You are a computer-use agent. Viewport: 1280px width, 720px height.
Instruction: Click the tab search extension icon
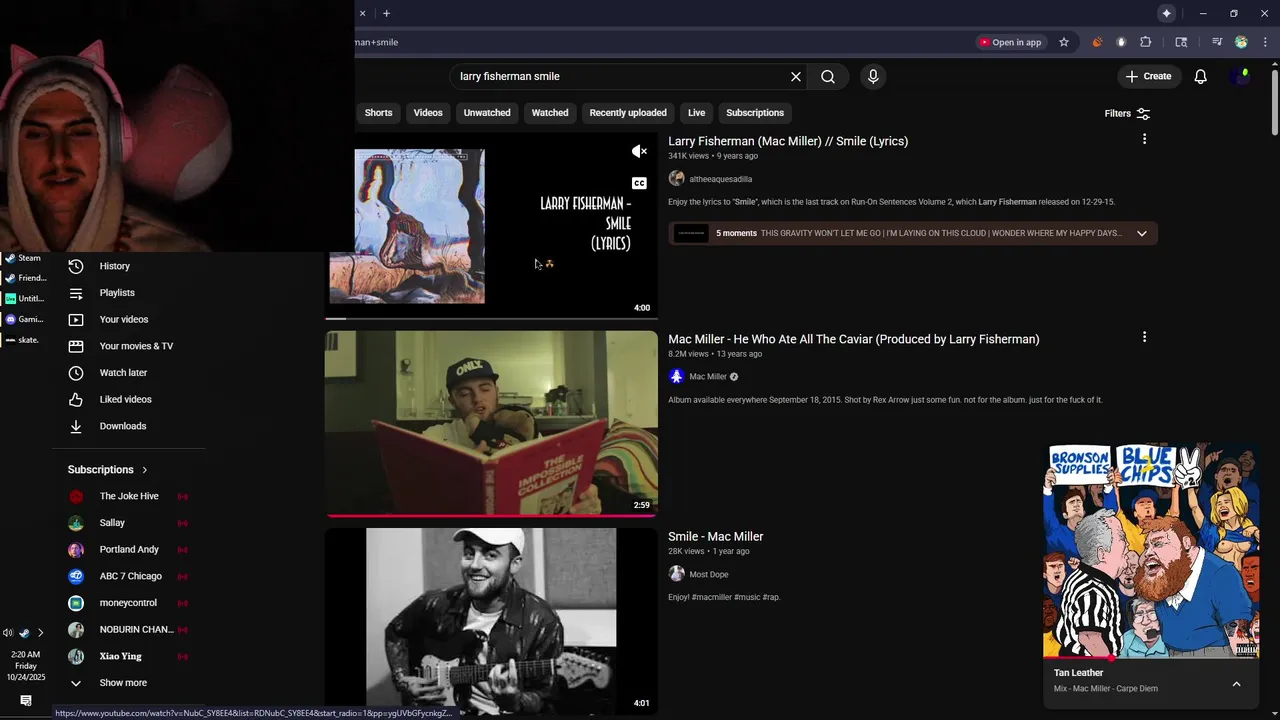(1181, 42)
